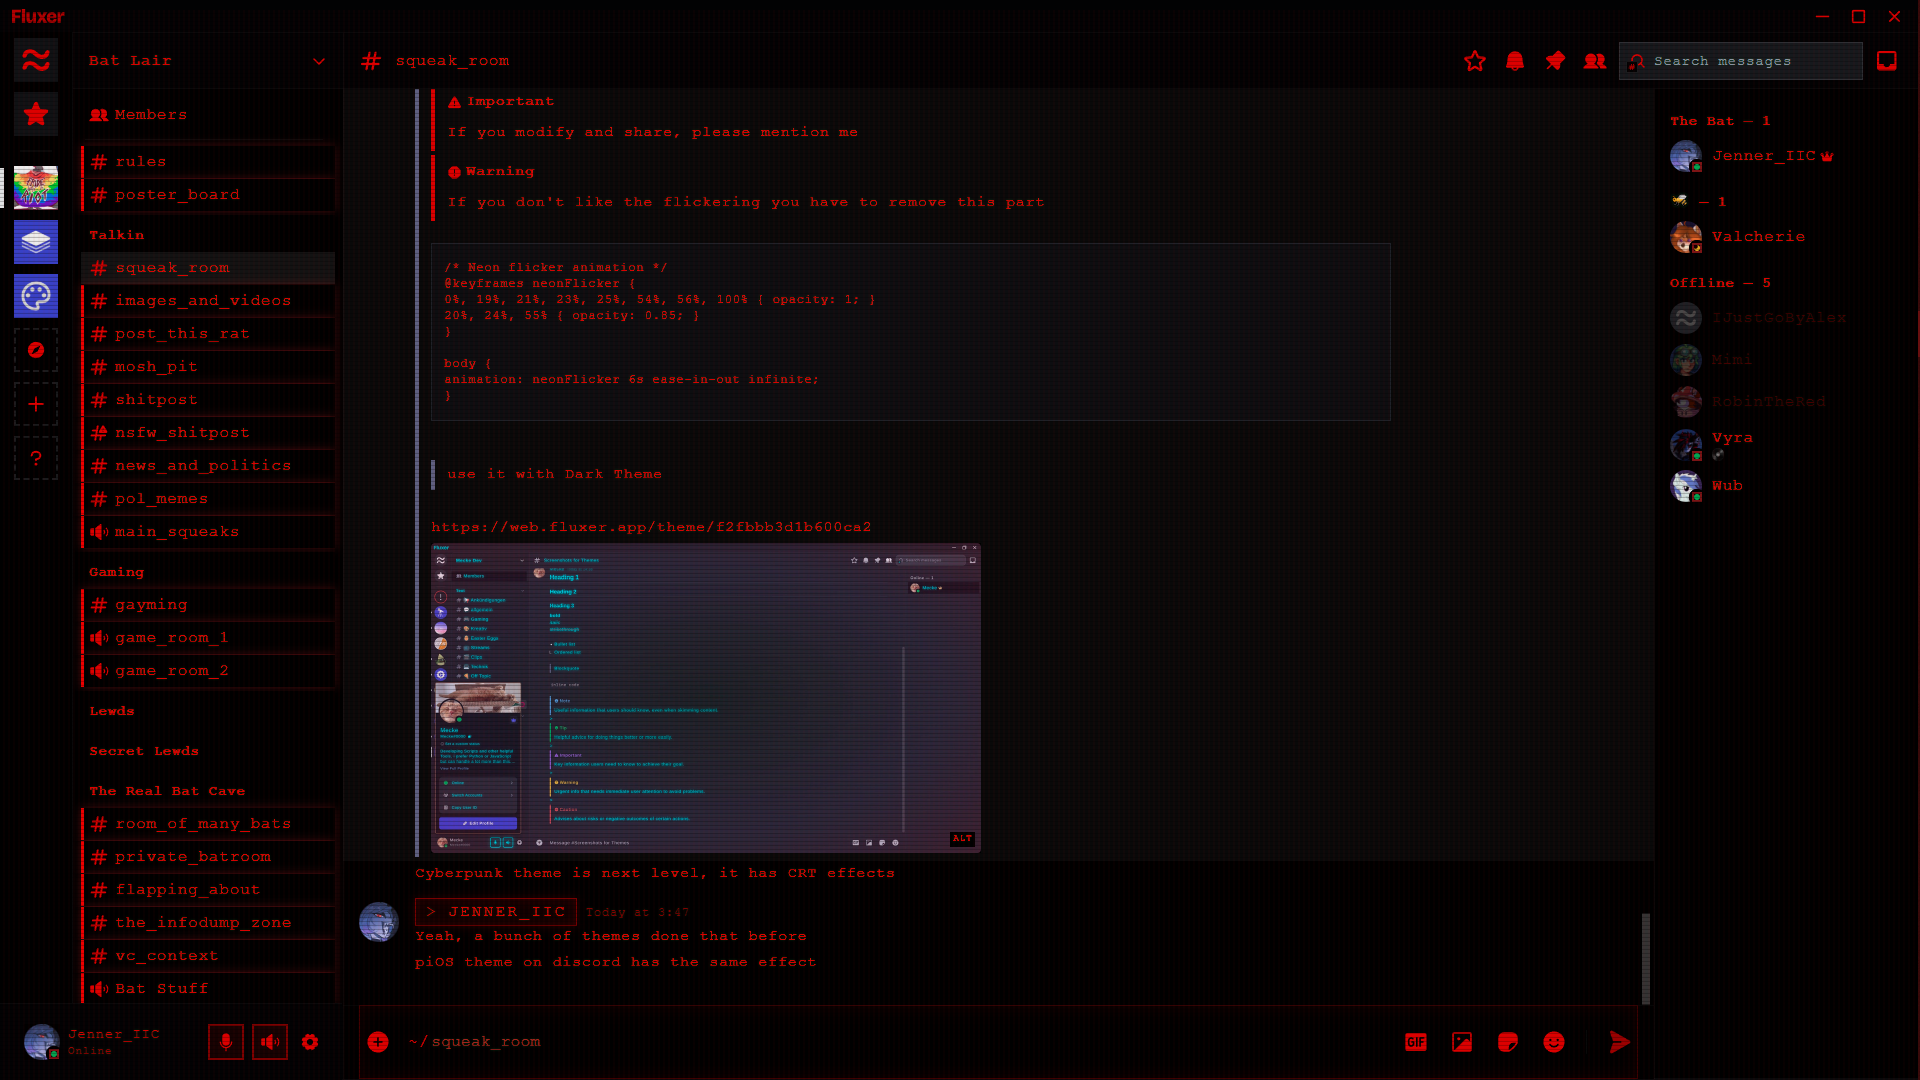Open the emoji picker
This screenshot has height=1080, width=1920.
(1553, 1042)
